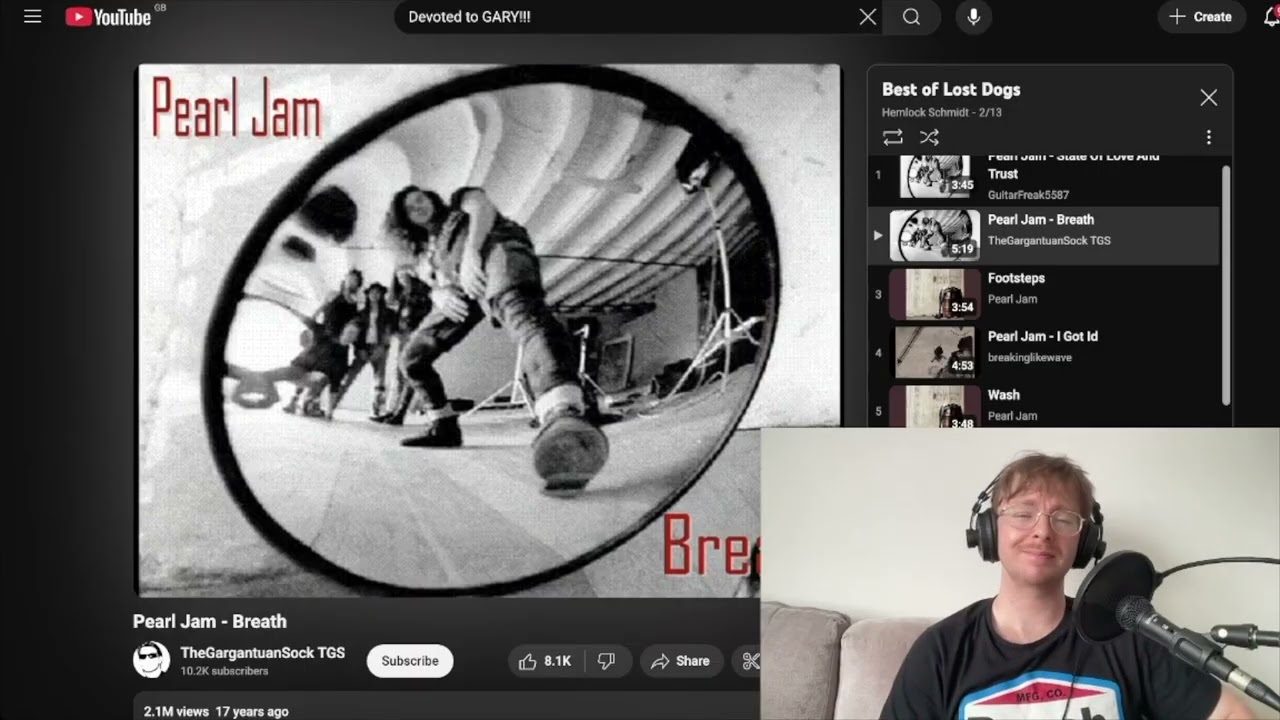
Task: Click the main video player
Action: [x=488, y=330]
